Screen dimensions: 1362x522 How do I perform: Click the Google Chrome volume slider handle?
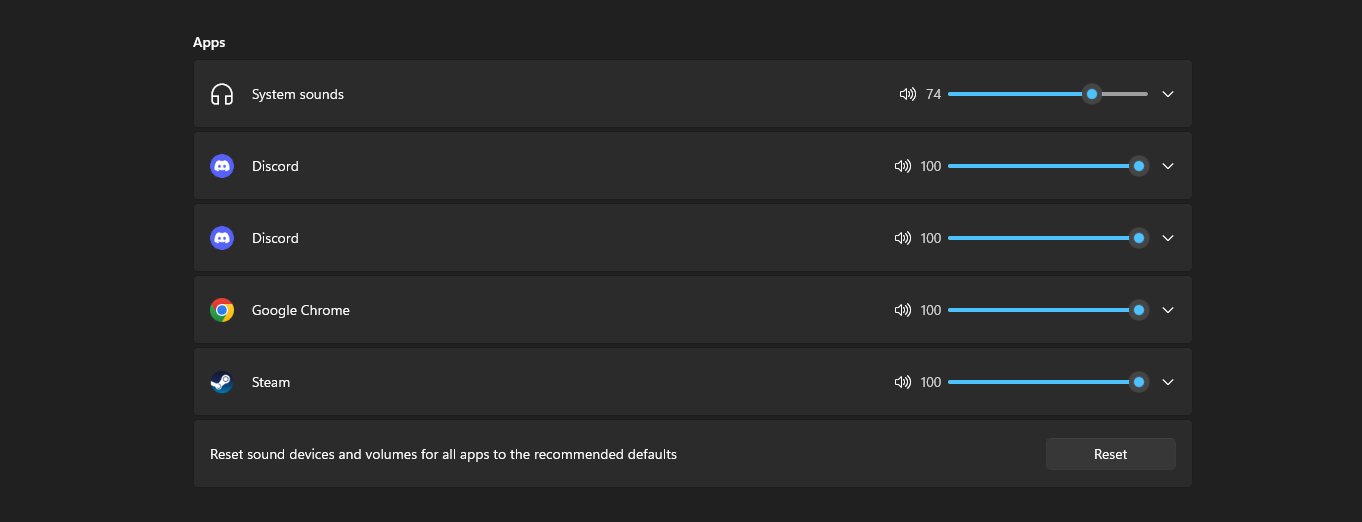click(x=1138, y=310)
